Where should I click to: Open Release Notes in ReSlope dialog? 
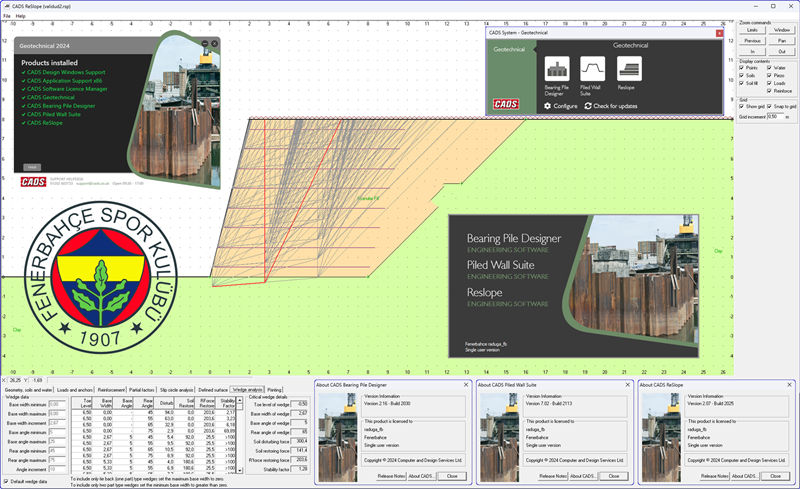tap(714, 476)
